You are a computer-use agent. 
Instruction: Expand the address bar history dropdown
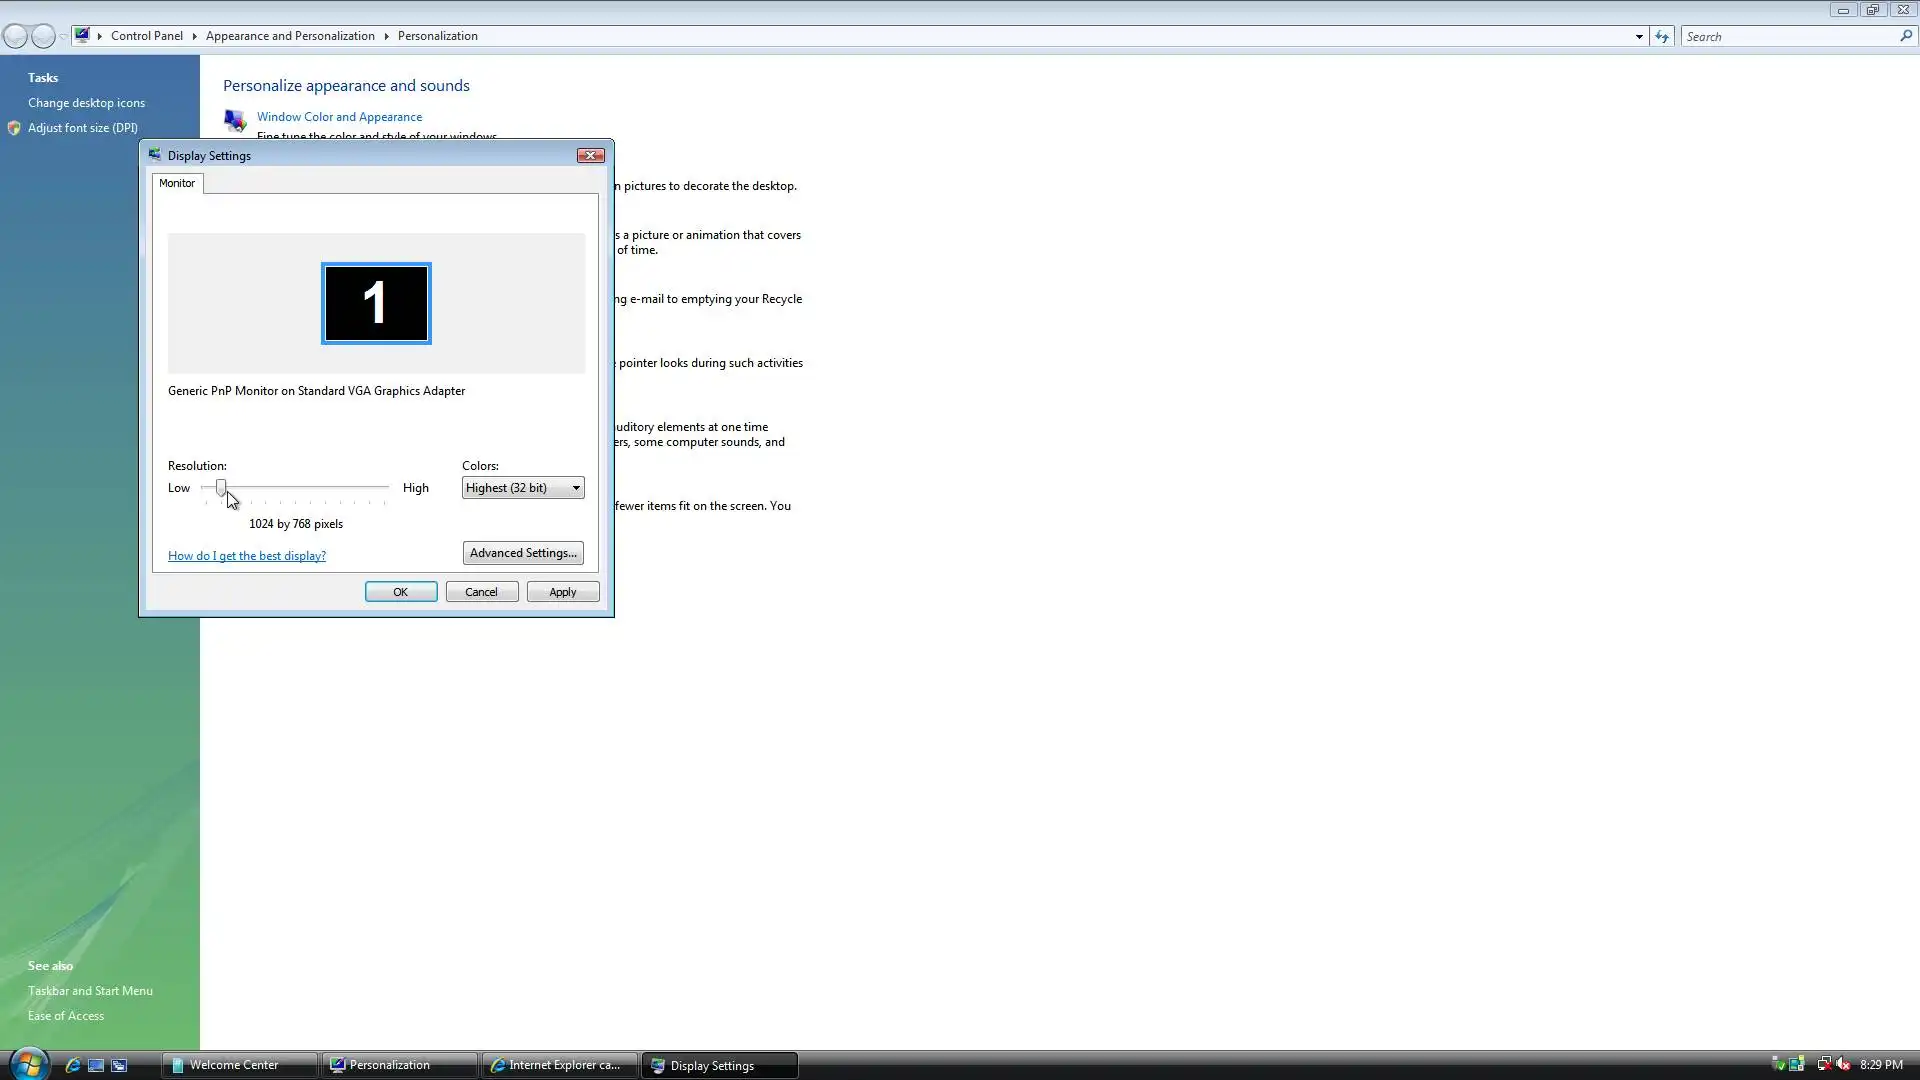click(1639, 36)
